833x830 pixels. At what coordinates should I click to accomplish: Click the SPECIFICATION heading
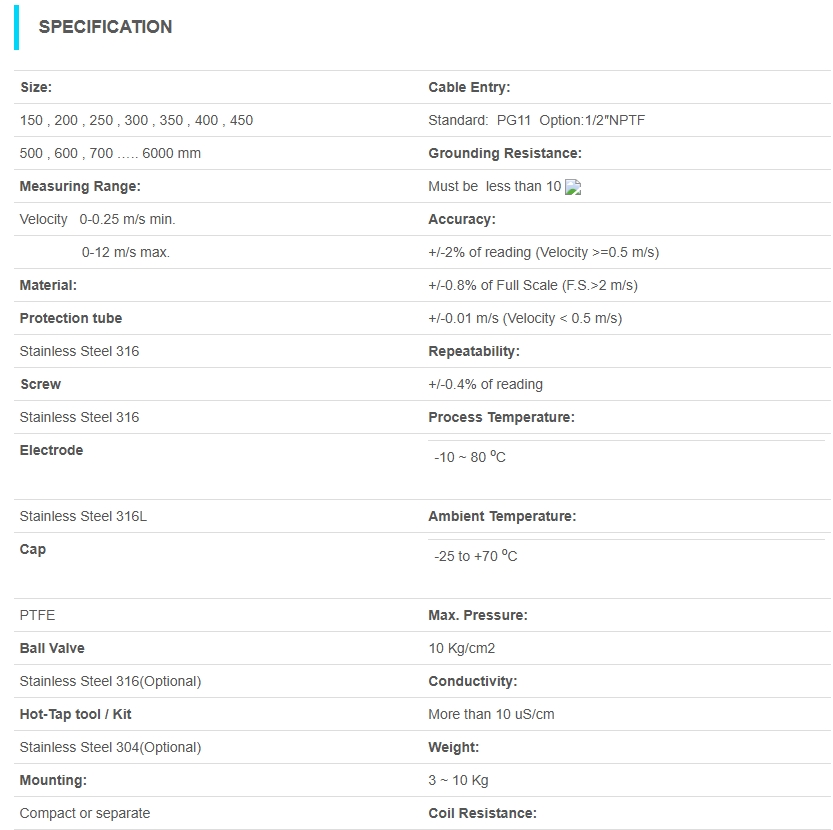coord(105,27)
